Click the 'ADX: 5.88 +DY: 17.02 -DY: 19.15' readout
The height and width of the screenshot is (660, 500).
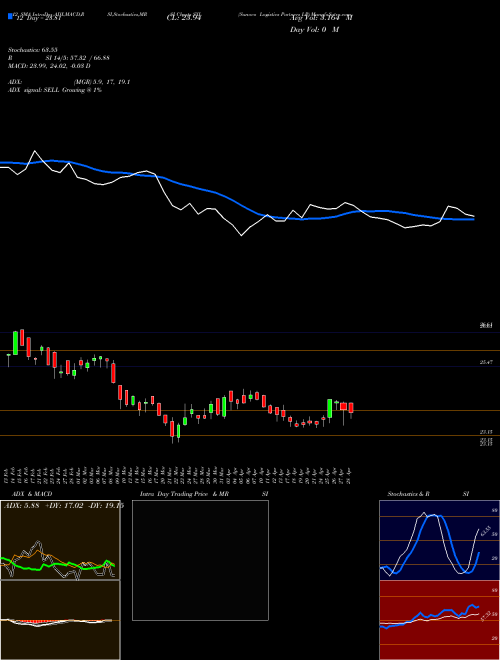(x=63, y=506)
